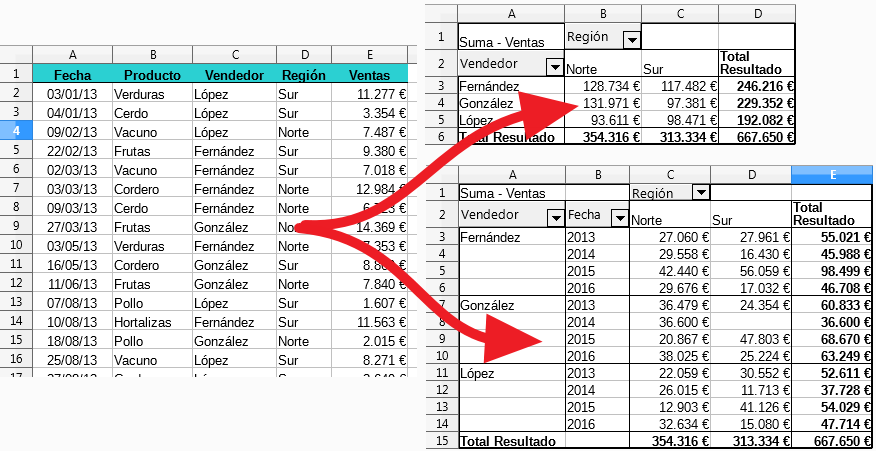This screenshot has width=876, height=451.
Task: Open Vendedor dropdown in upper pivot table
Action: tap(555, 67)
